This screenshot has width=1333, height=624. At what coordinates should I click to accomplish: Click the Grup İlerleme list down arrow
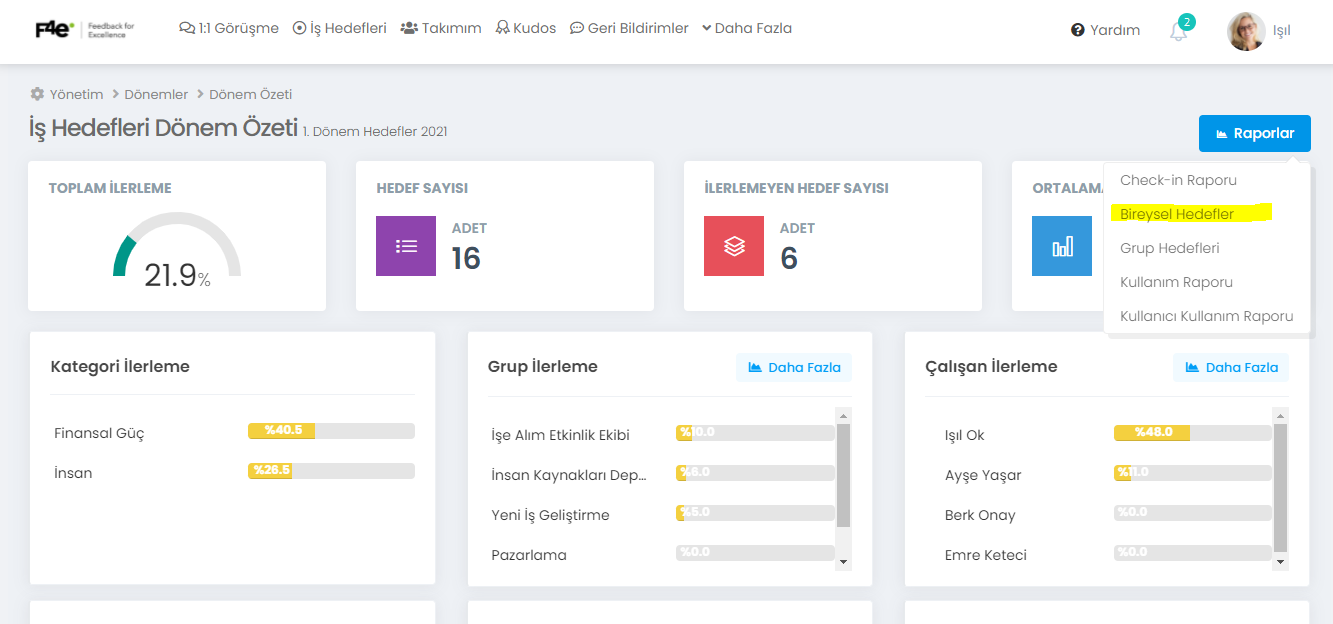click(x=843, y=562)
